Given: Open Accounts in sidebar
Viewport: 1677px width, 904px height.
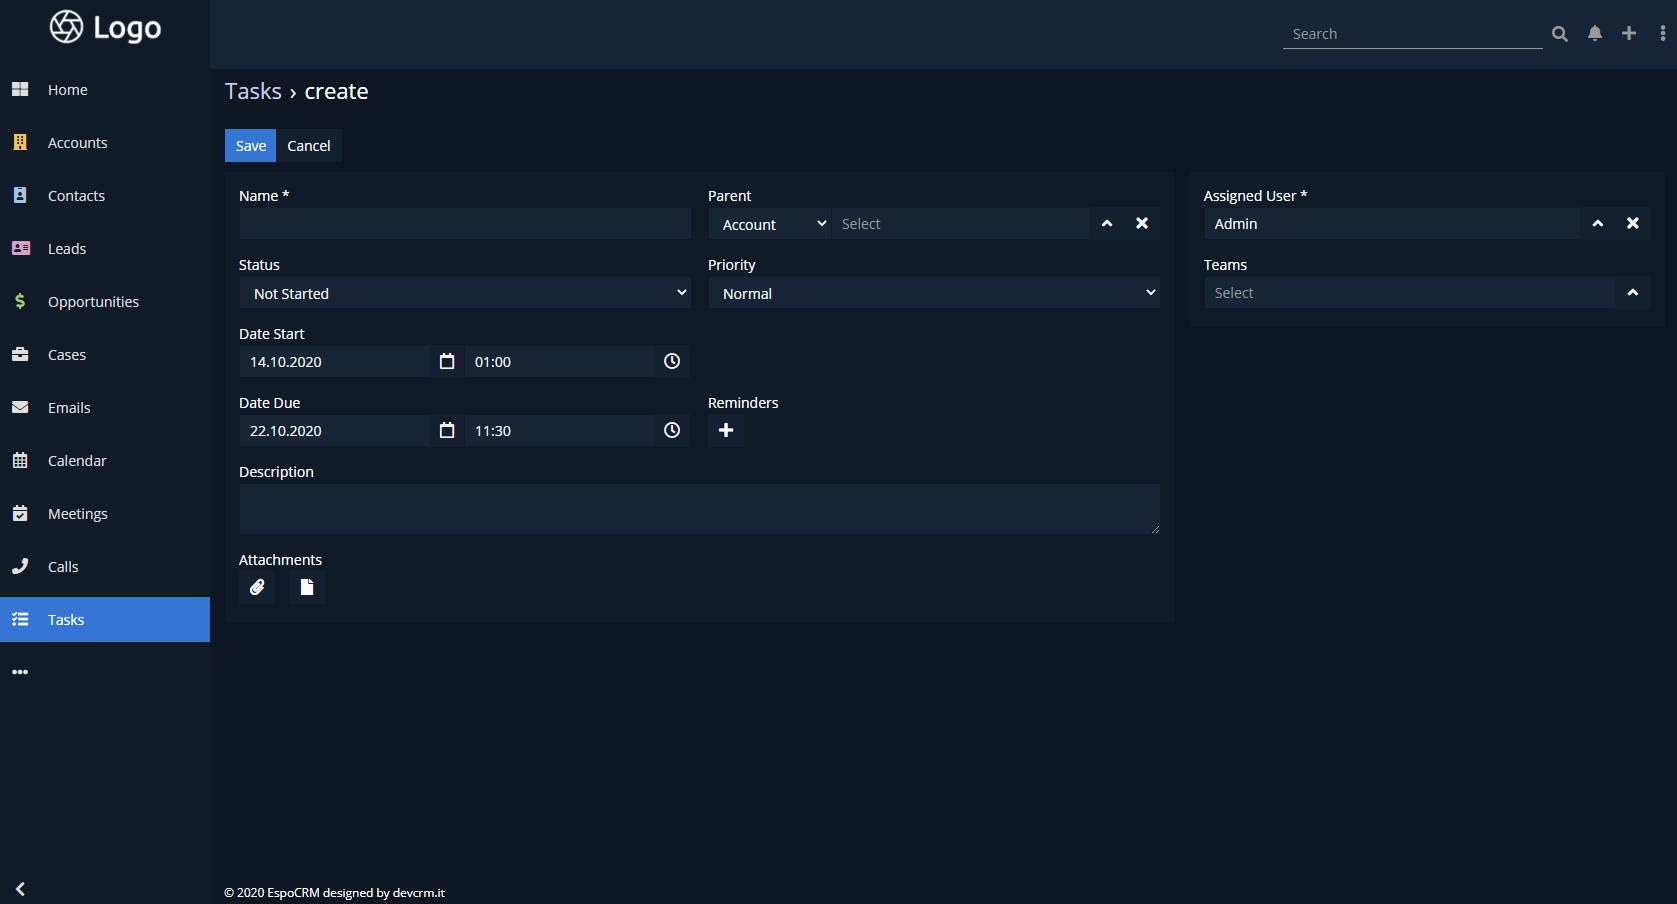Looking at the screenshot, I should coord(105,143).
